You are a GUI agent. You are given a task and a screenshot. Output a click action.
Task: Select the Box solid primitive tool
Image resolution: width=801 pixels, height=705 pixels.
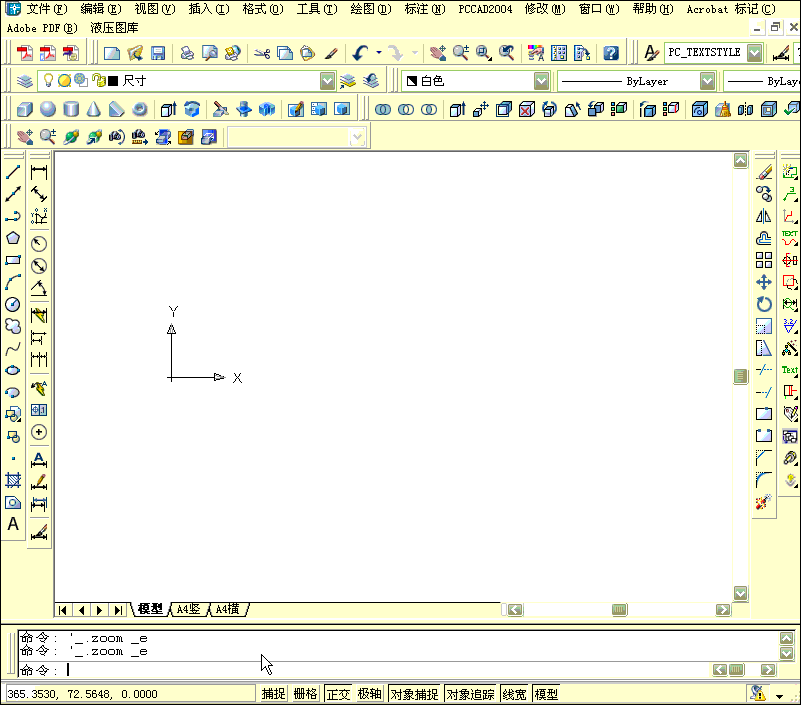coord(22,108)
